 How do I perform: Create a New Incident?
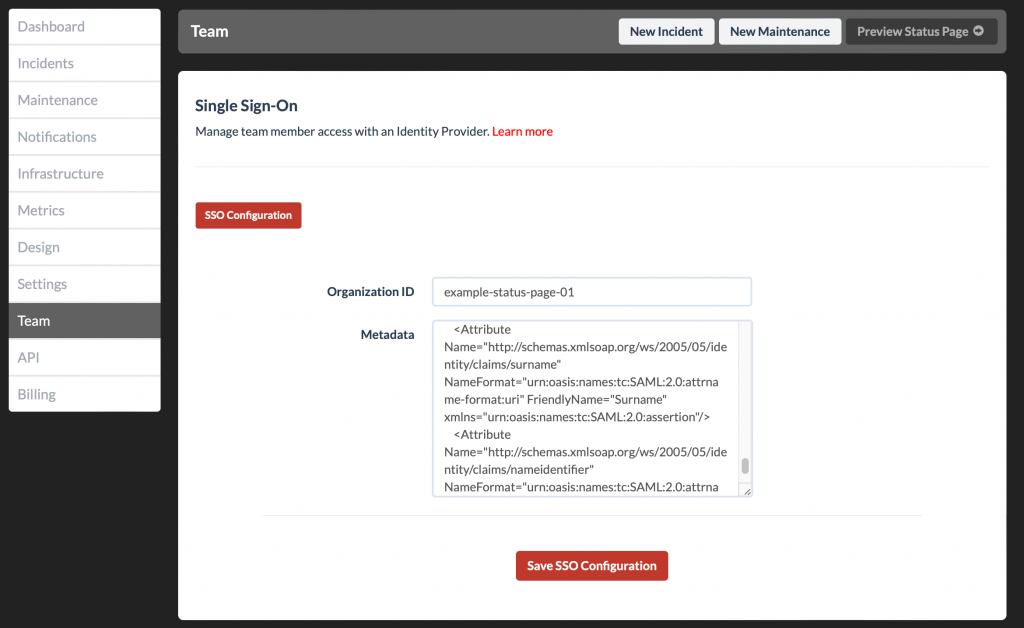[x=666, y=31]
